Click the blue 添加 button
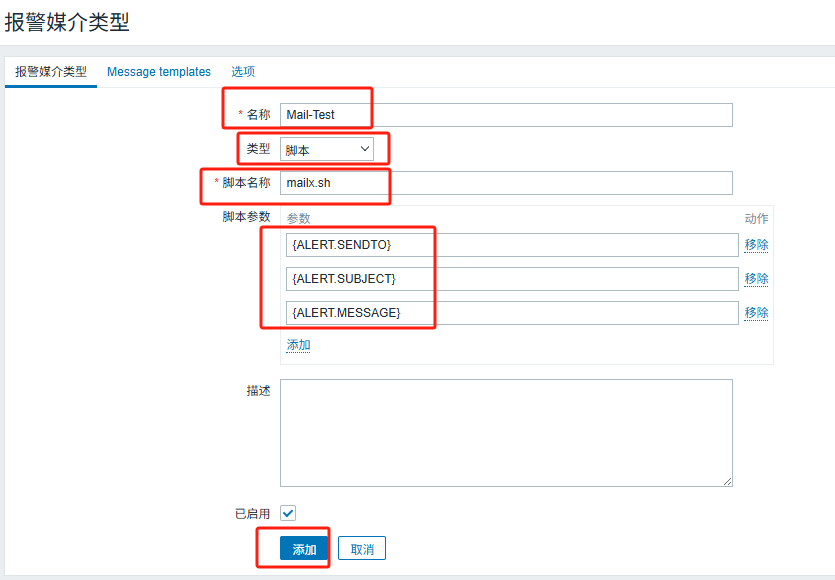The height and width of the screenshot is (580, 835). pos(304,549)
